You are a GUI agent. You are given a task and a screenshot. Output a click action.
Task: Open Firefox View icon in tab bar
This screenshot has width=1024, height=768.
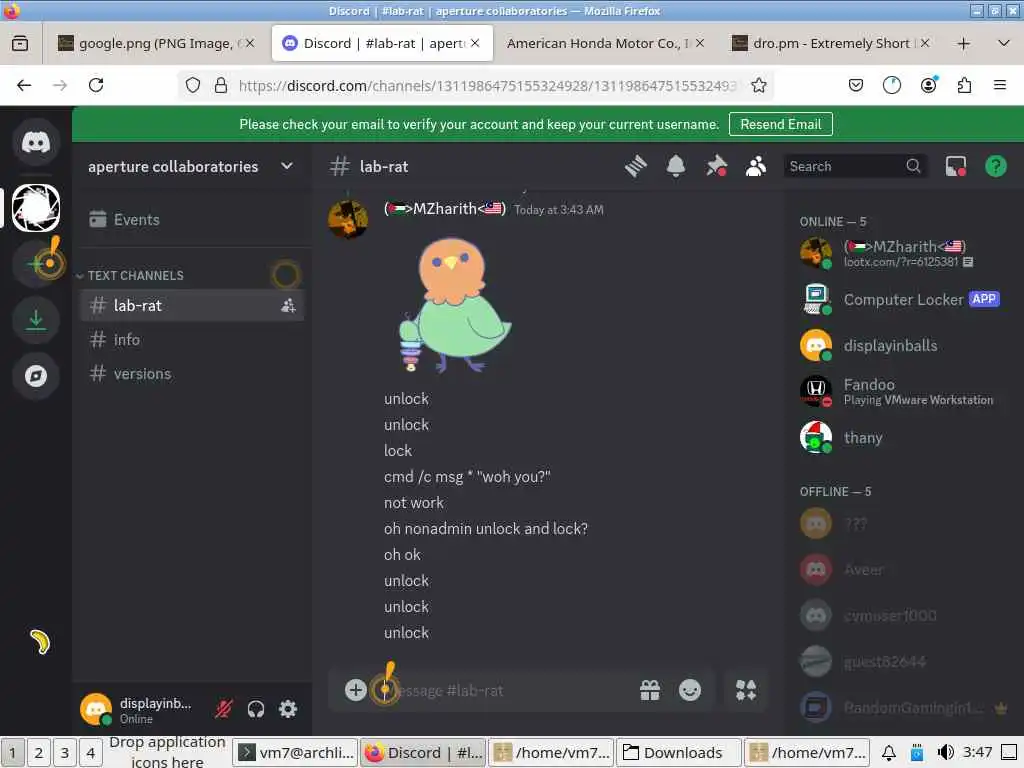click(x=20, y=44)
